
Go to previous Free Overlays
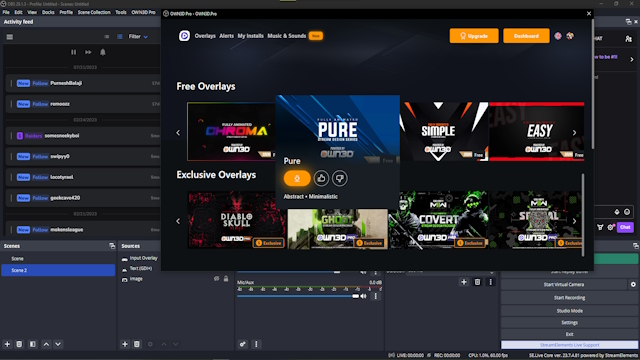(178, 133)
